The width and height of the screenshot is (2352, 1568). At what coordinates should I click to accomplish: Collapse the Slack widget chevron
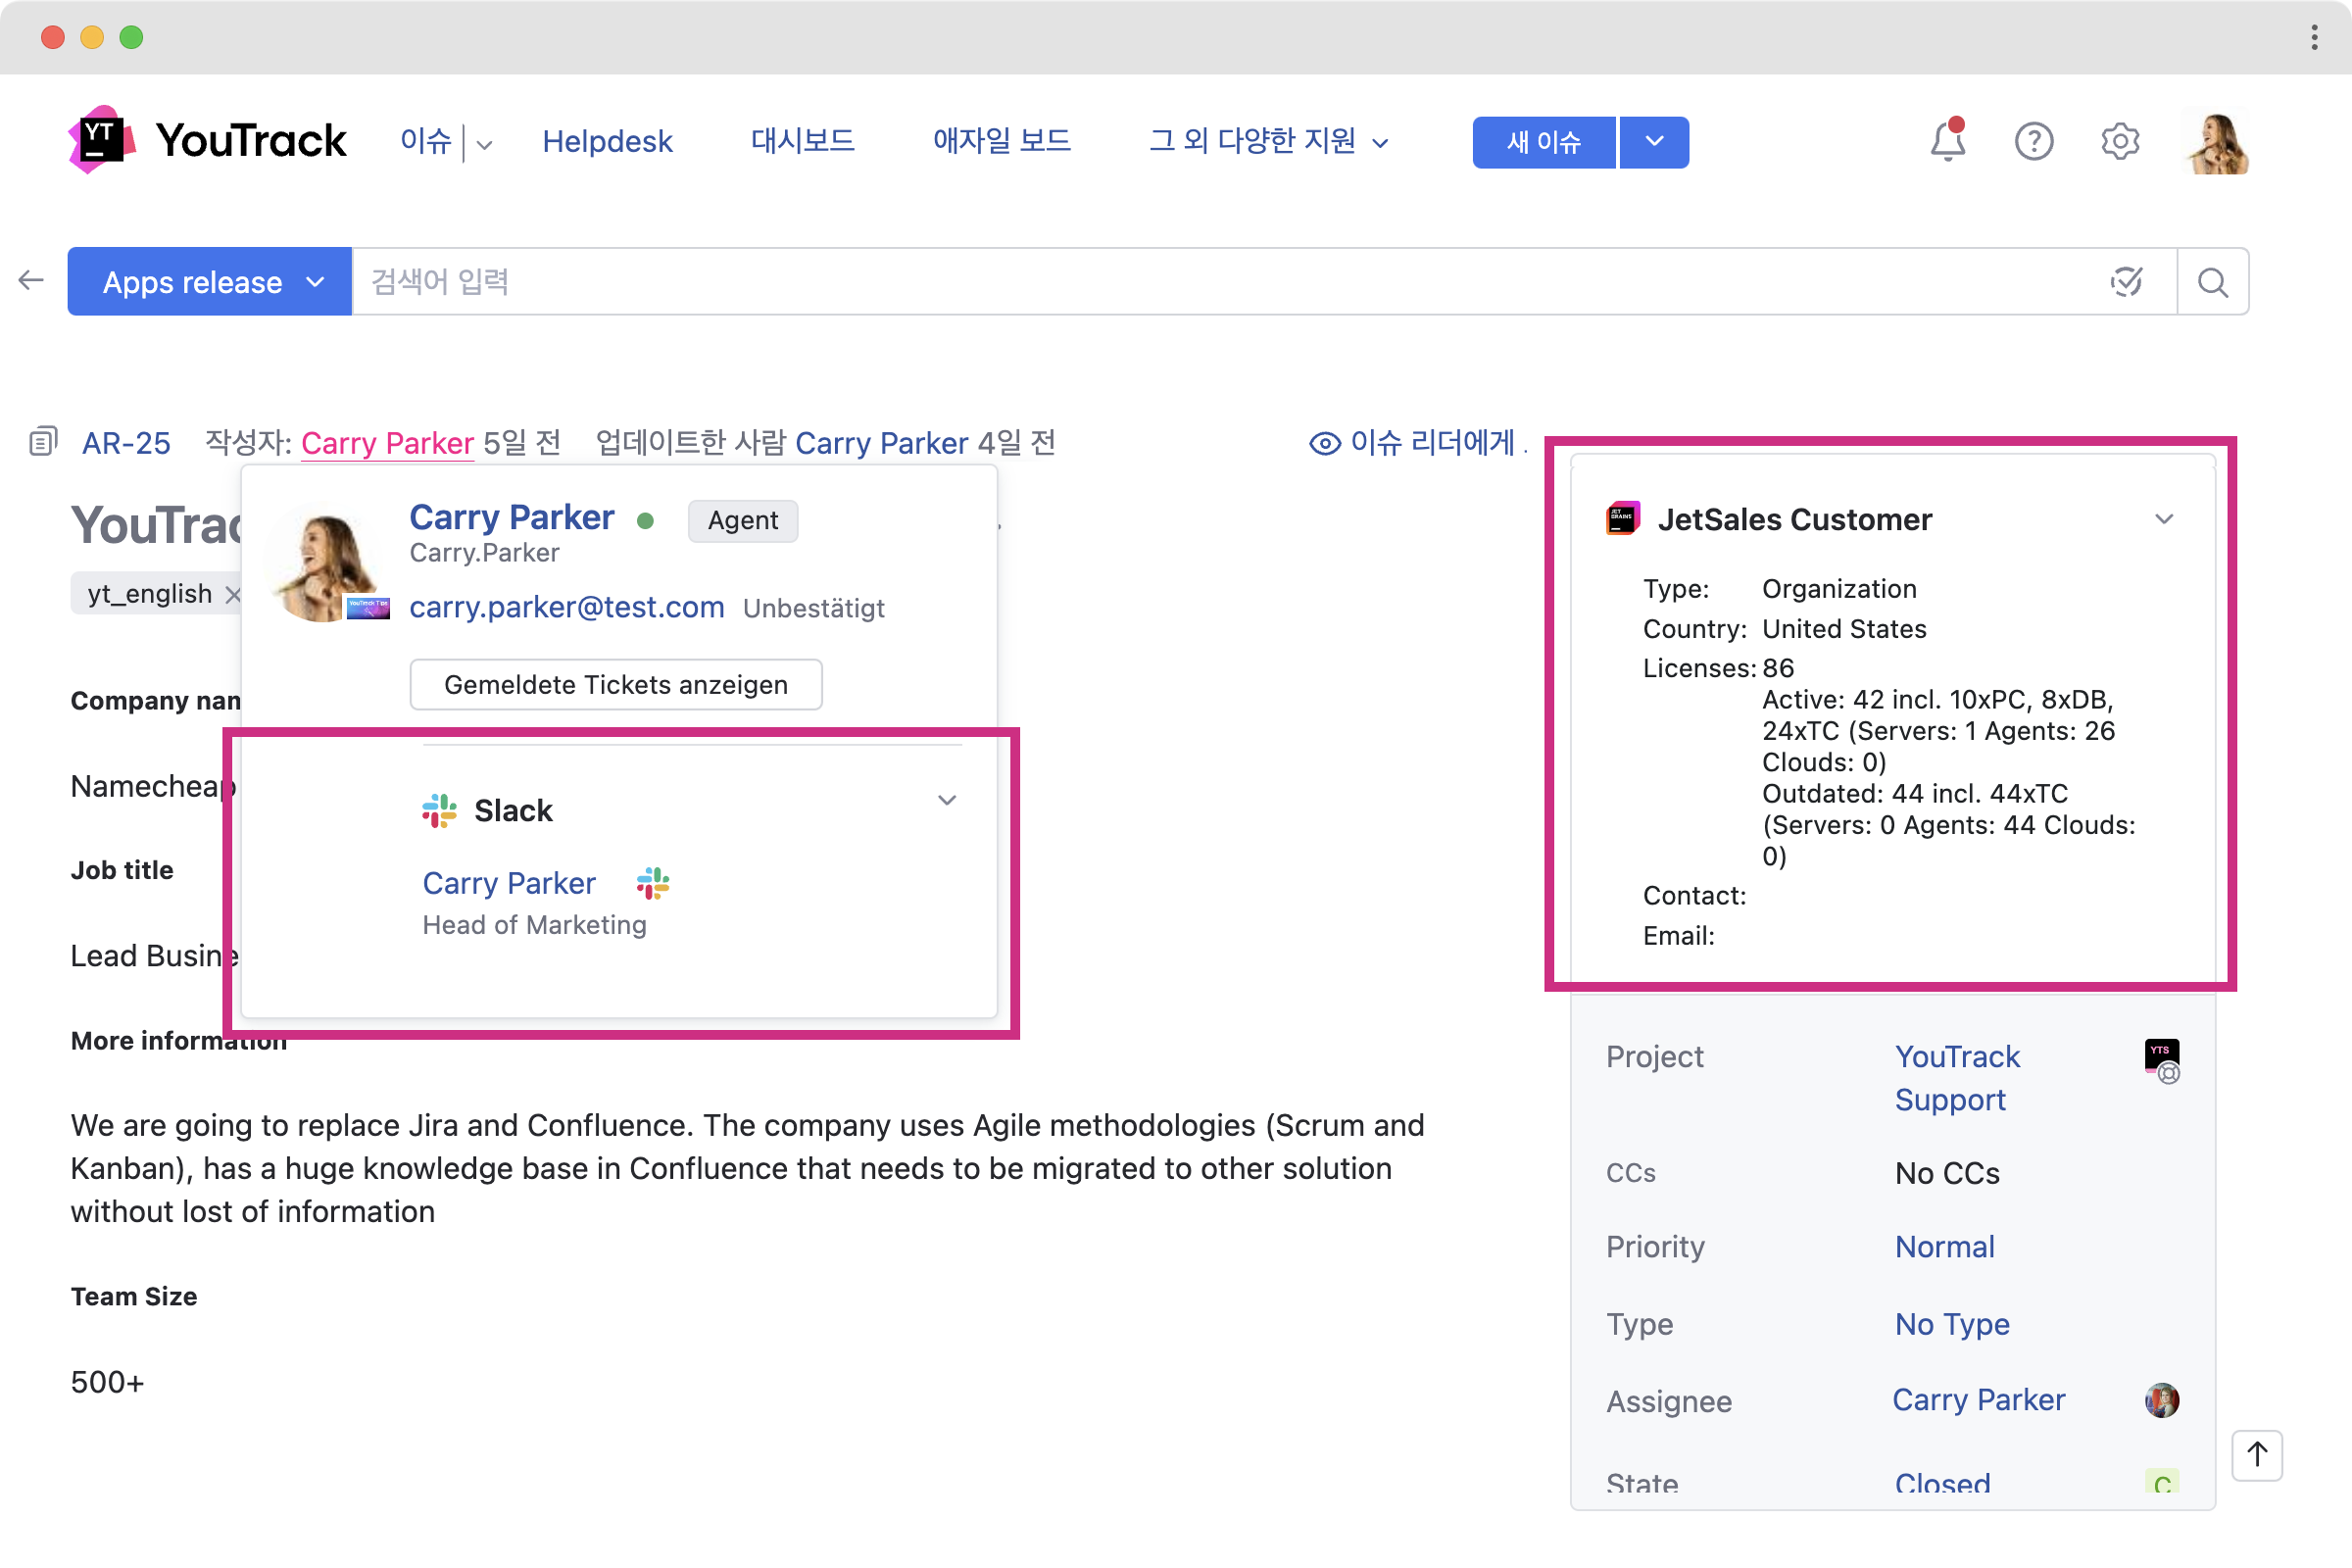(x=946, y=799)
